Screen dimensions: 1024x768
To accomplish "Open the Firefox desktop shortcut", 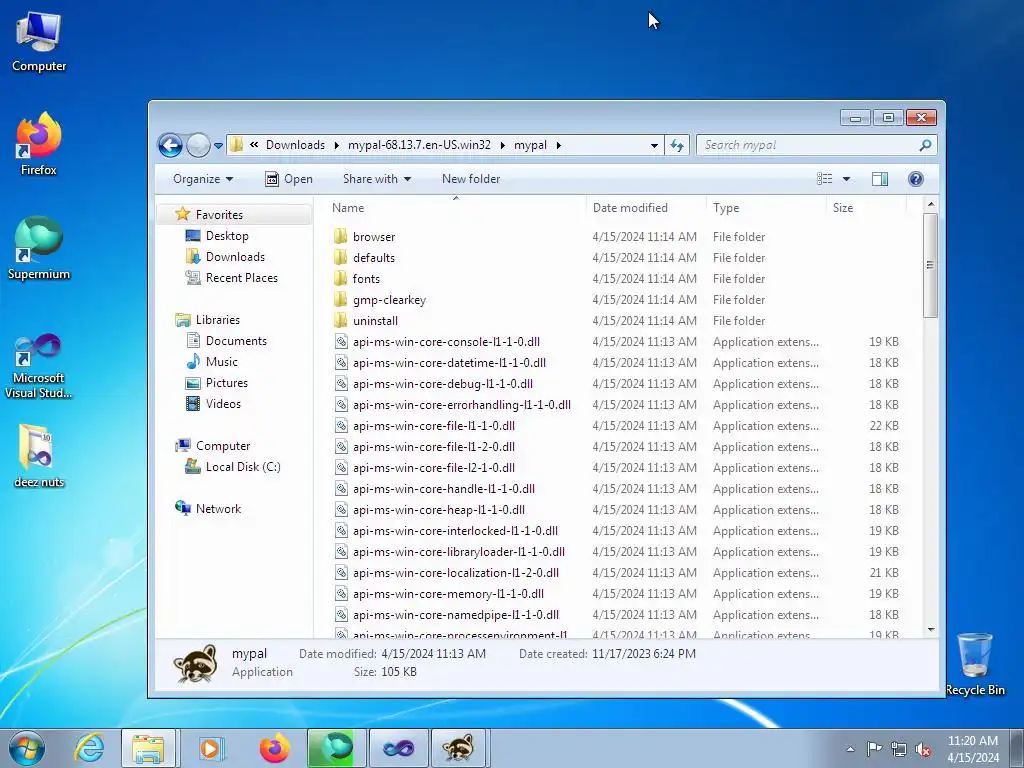I will 39,144.
